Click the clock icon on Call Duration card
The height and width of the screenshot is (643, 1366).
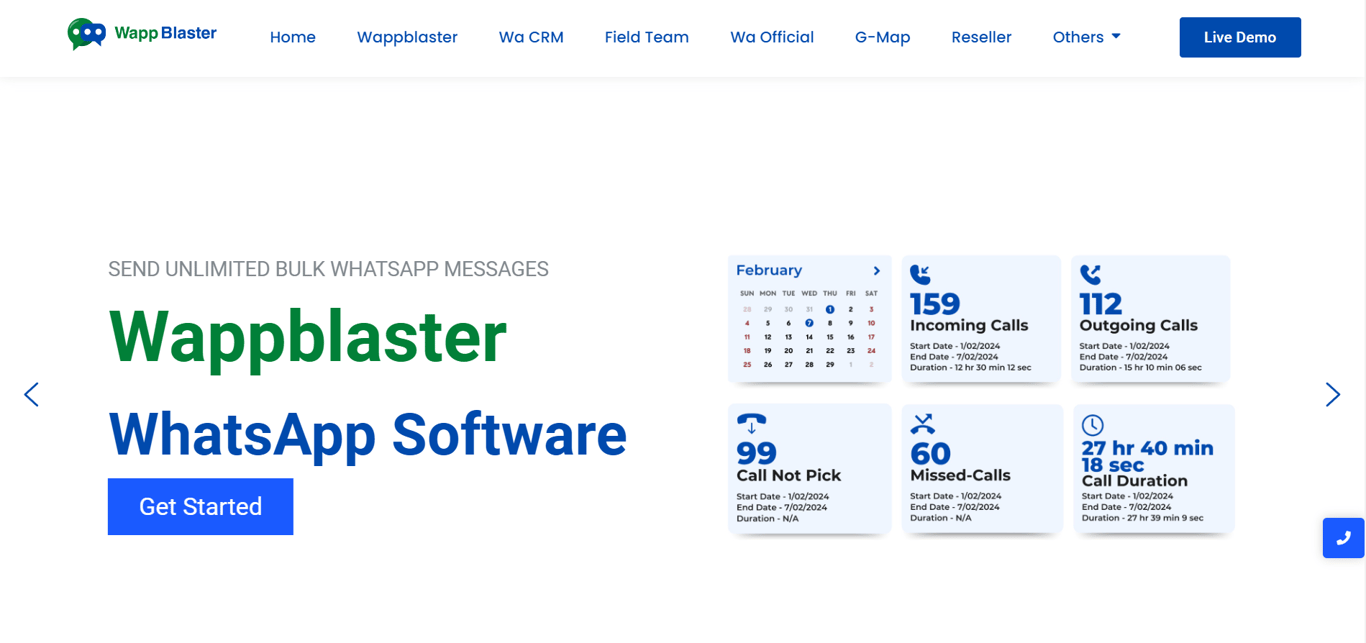tap(1093, 422)
